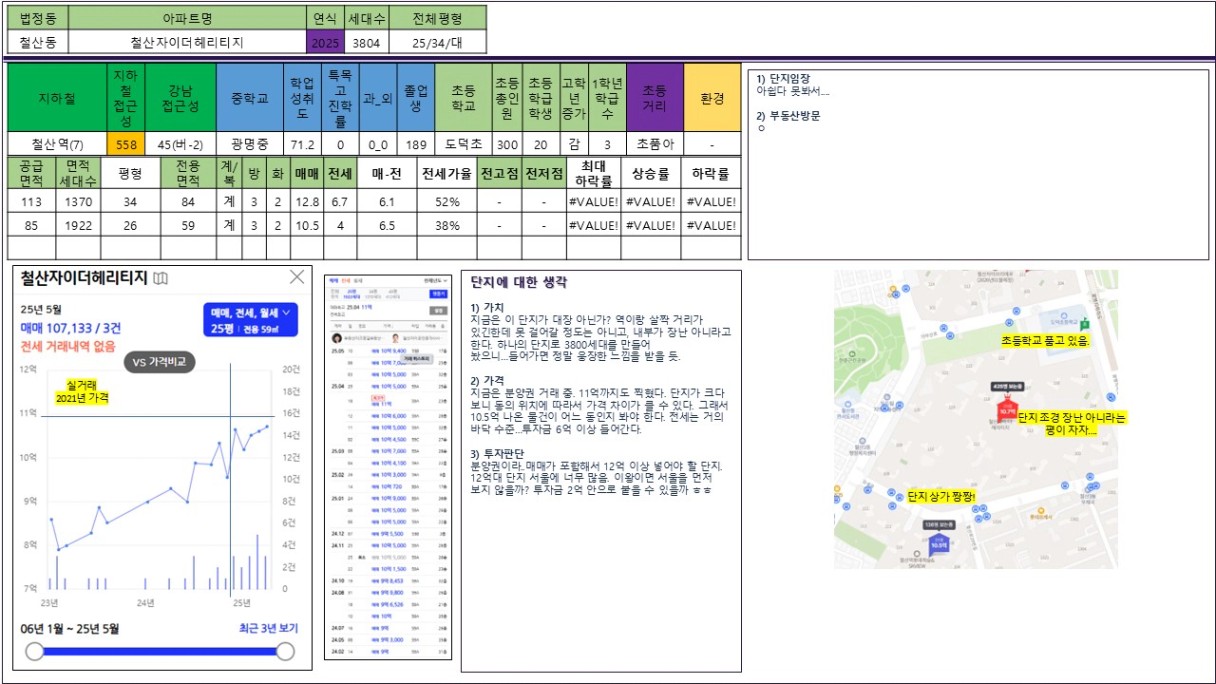Click the 전고점 column header
Image resolution: width=1216 pixels, height=684 pixels.
498,173
